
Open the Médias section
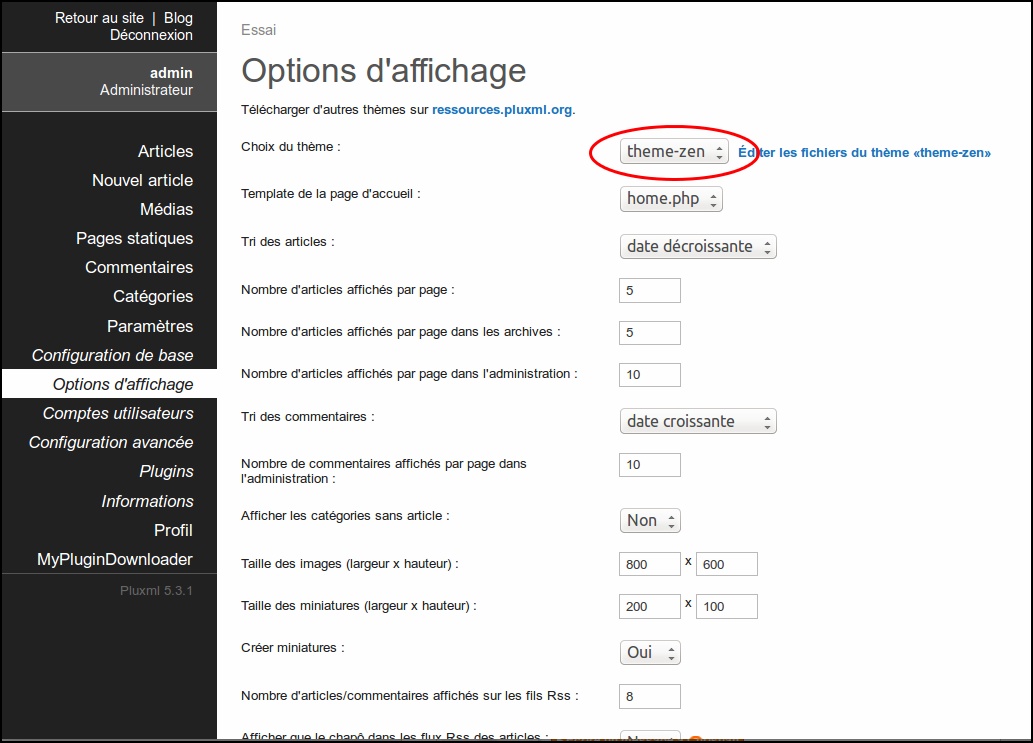[x=166, y=209]
